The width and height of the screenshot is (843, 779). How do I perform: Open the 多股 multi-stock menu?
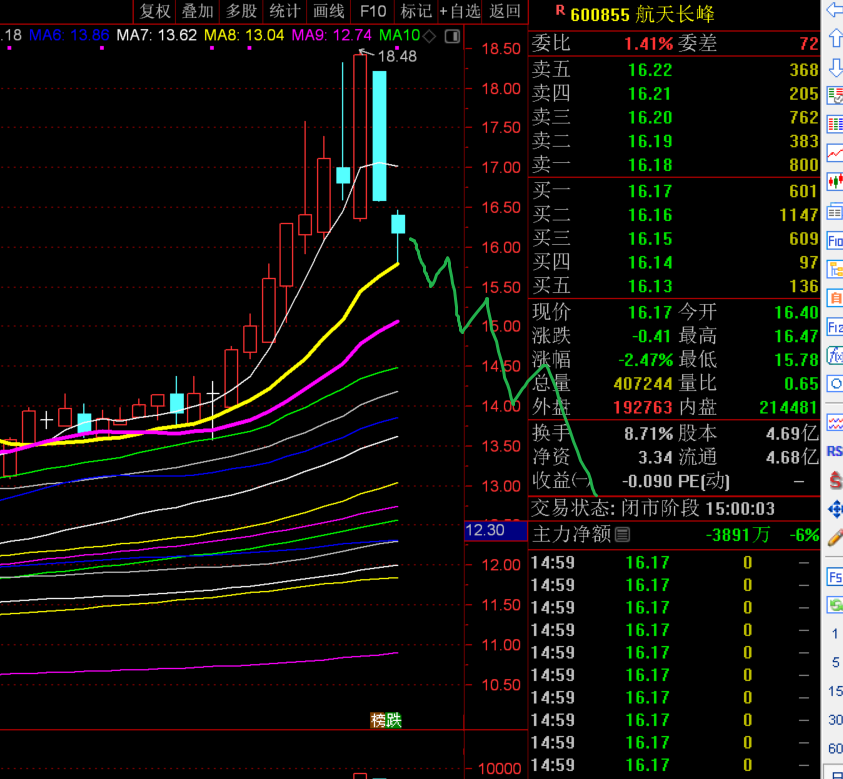(241, 11)
